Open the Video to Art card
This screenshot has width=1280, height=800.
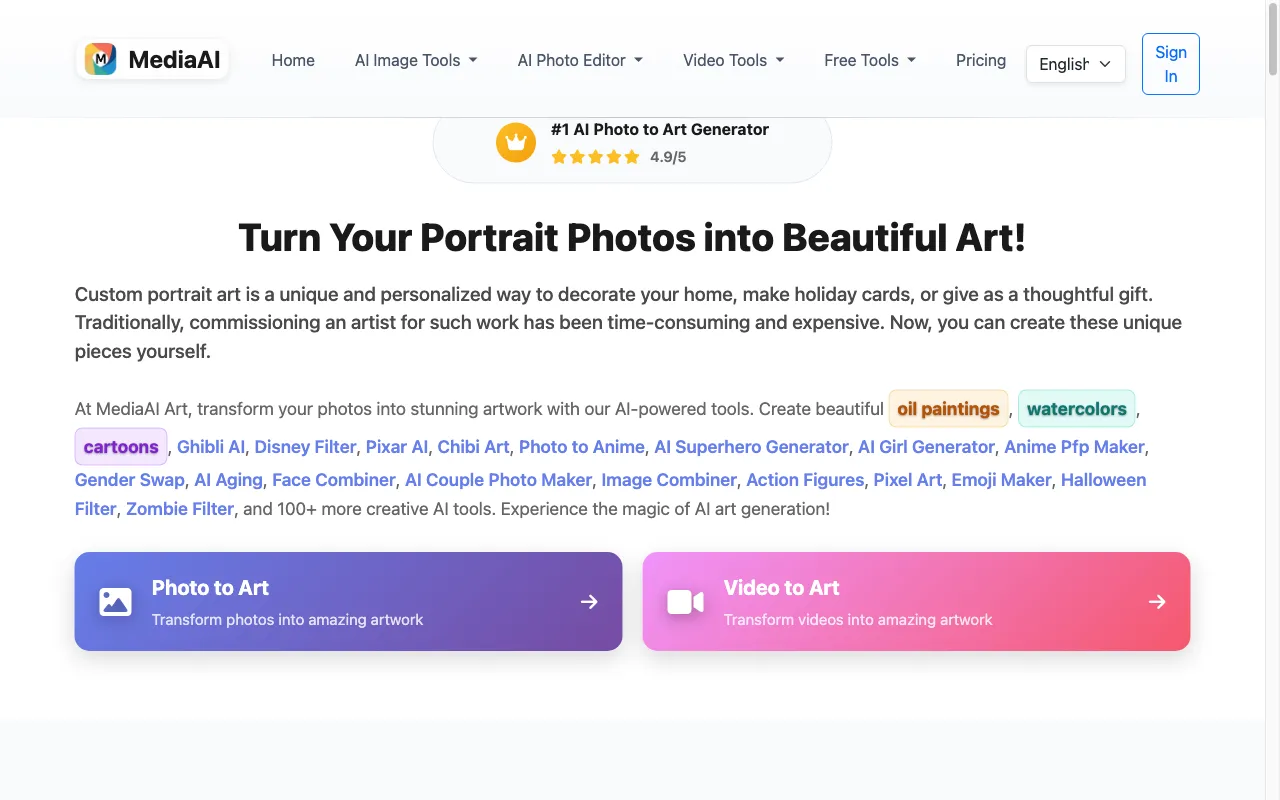(916, 602)
